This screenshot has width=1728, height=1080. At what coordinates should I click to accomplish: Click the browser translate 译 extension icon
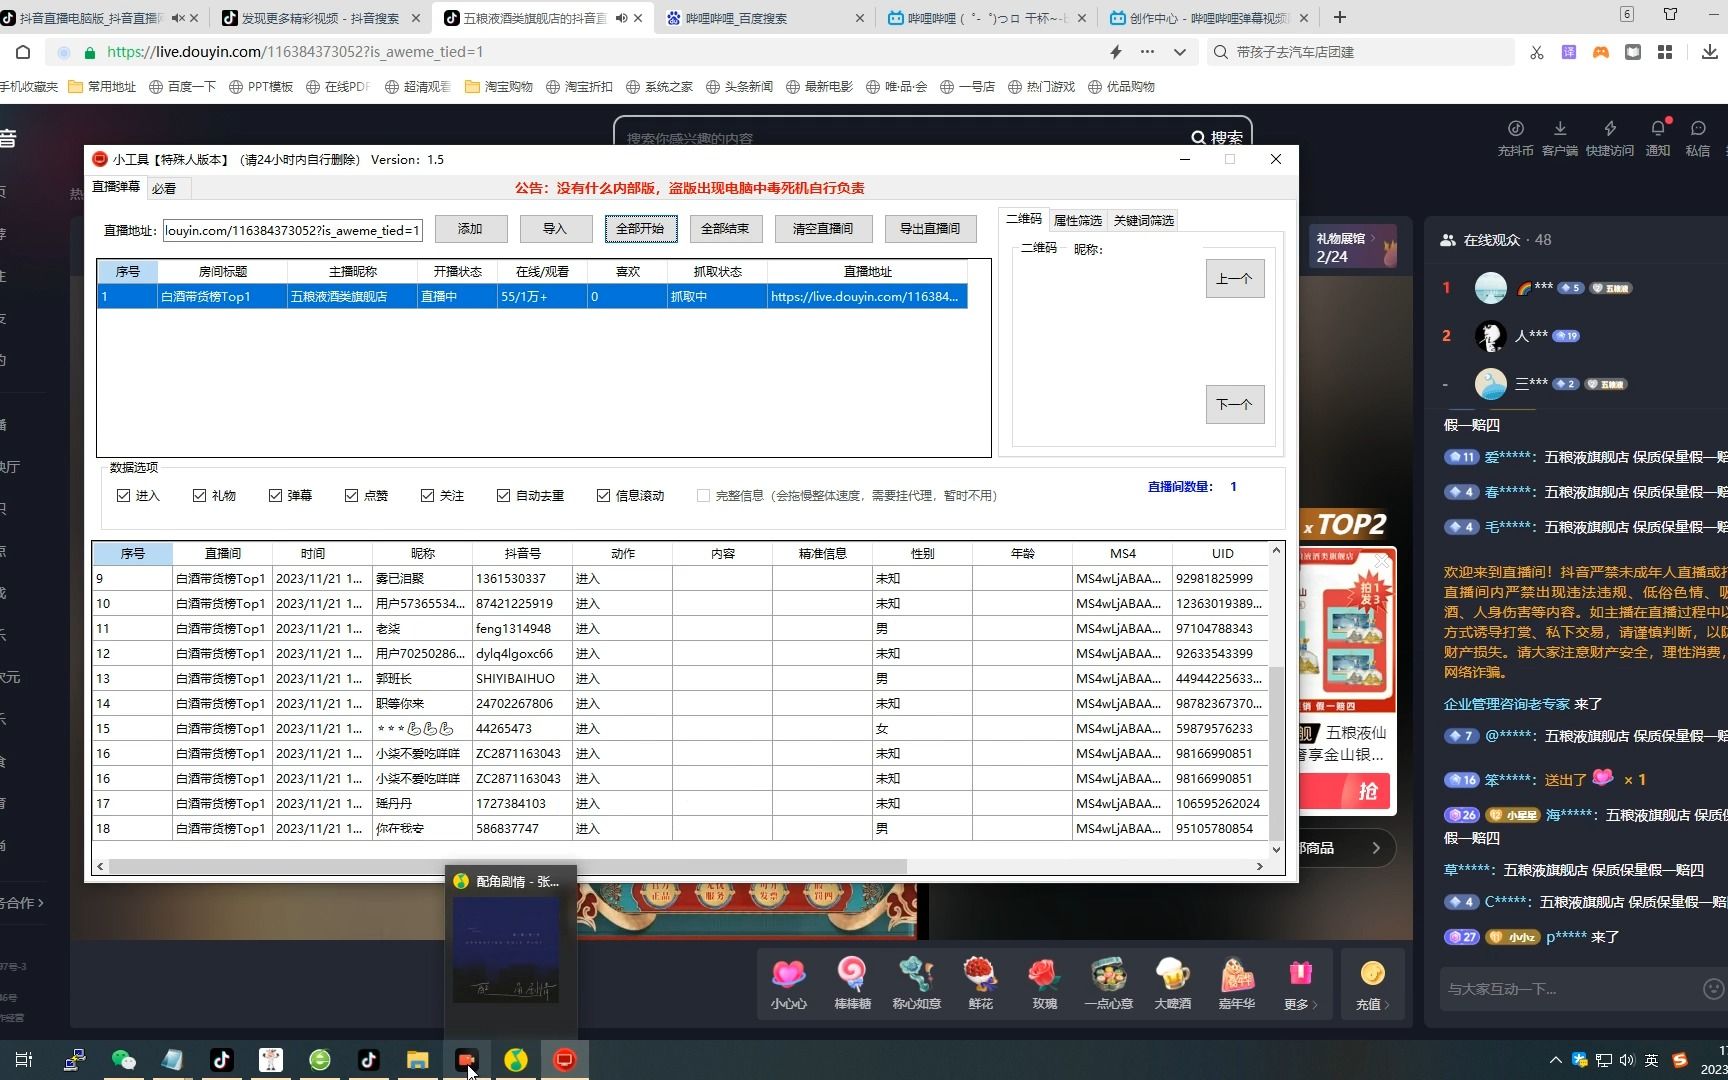1569,52
